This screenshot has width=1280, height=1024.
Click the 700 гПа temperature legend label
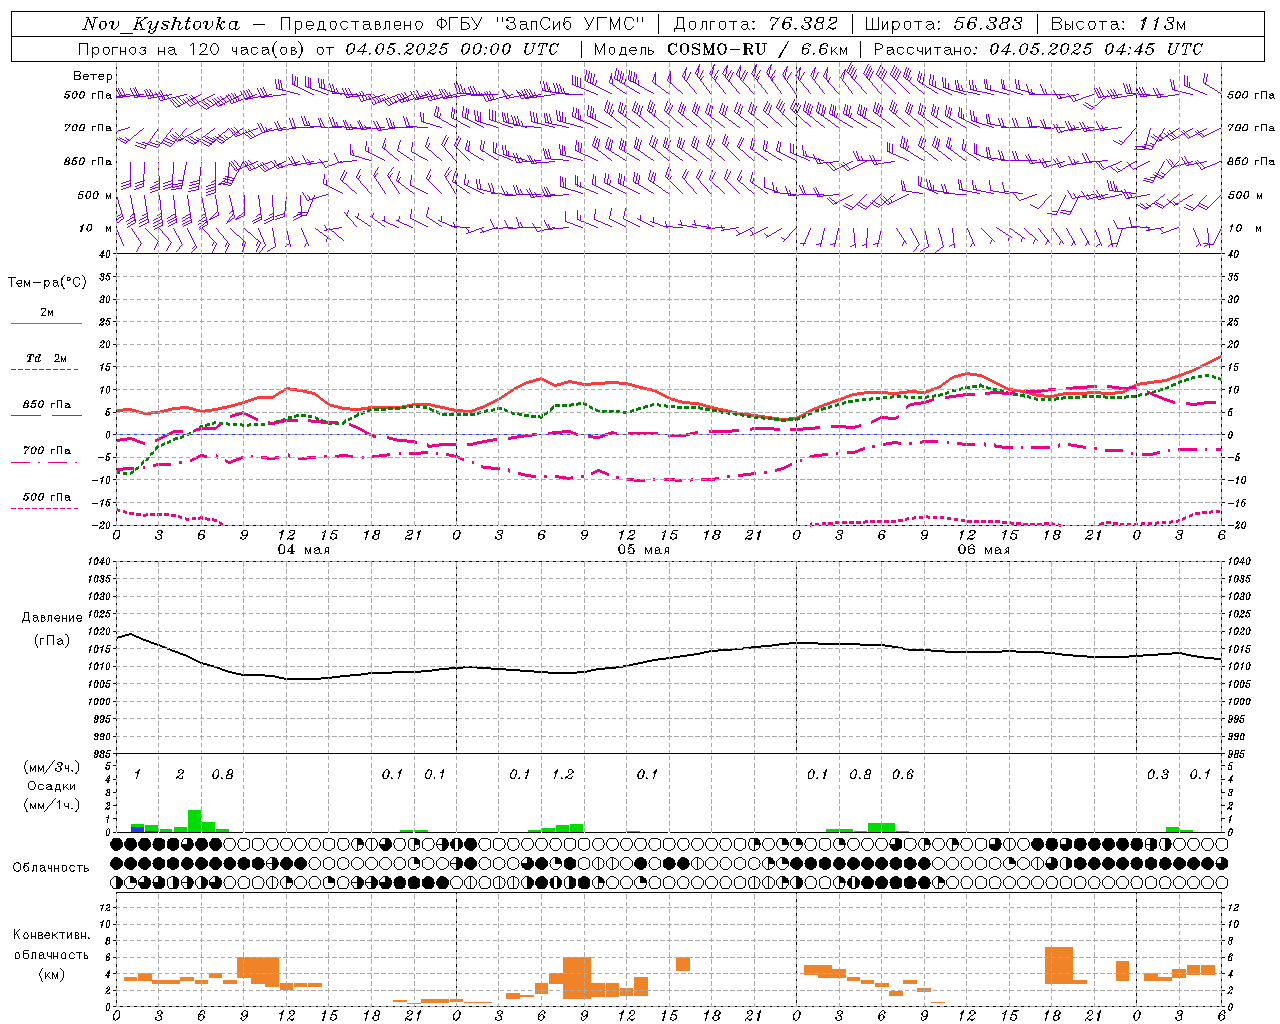tap(47, 451)
